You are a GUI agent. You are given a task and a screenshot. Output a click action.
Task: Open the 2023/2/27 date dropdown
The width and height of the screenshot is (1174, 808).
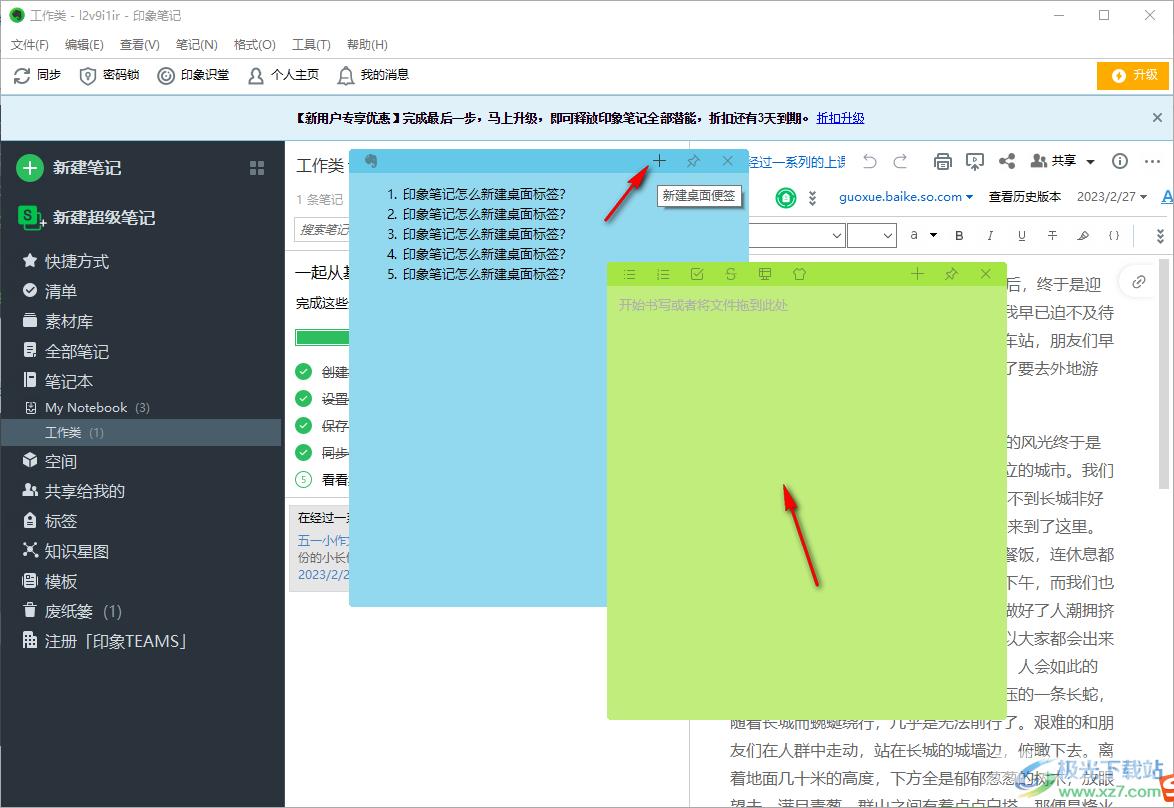pyautogui.click(x=1112, y=197)
